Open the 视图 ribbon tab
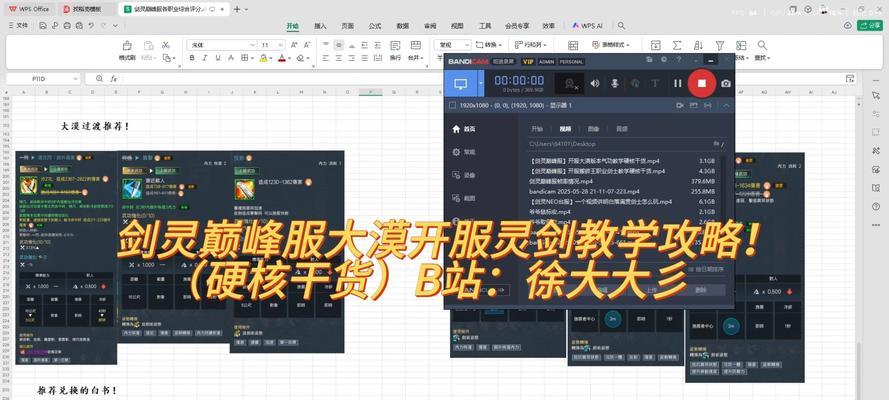The height and width of the screenshot is (400, 889). [x=457, y=26]
